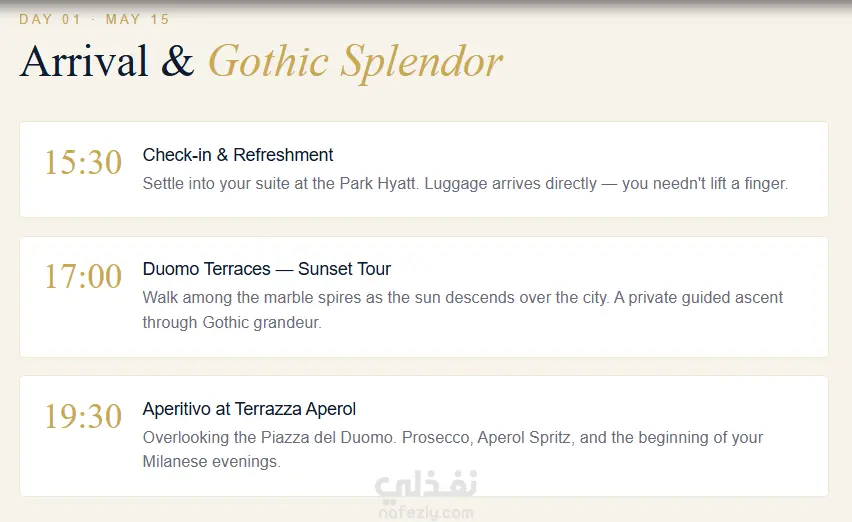Select the Sunset Tour itinerary card
852x522 pixels.
coord(424,297)
